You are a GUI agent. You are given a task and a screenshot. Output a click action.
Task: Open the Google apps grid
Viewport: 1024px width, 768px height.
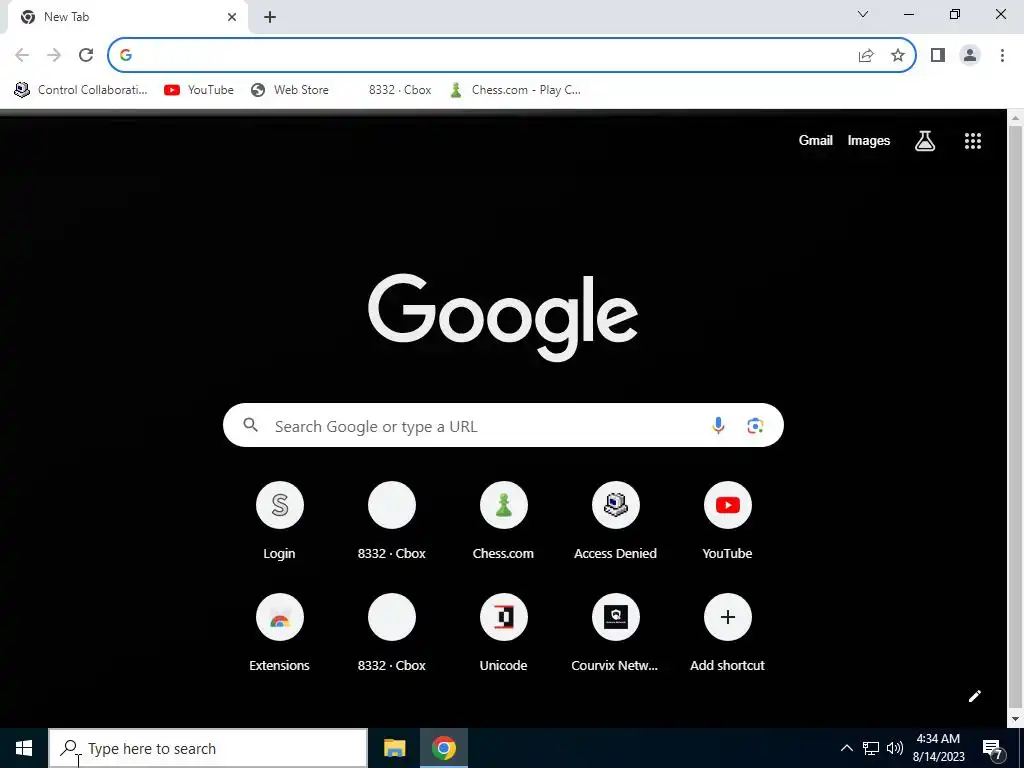973,140
